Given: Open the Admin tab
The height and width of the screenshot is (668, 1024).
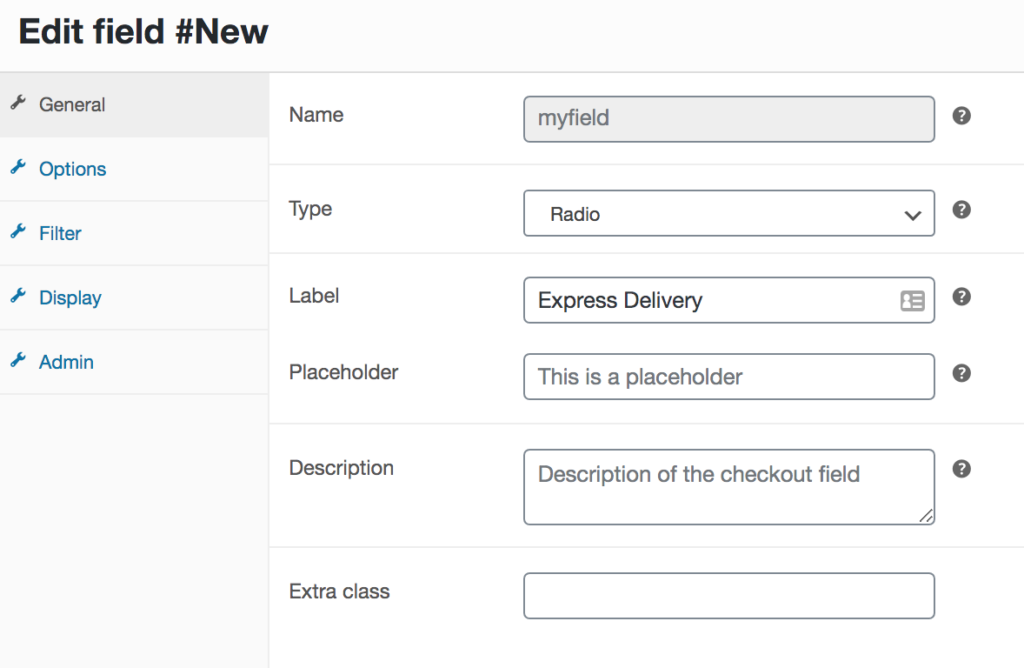Looking at the screenshot, I should tap(134, 362).
